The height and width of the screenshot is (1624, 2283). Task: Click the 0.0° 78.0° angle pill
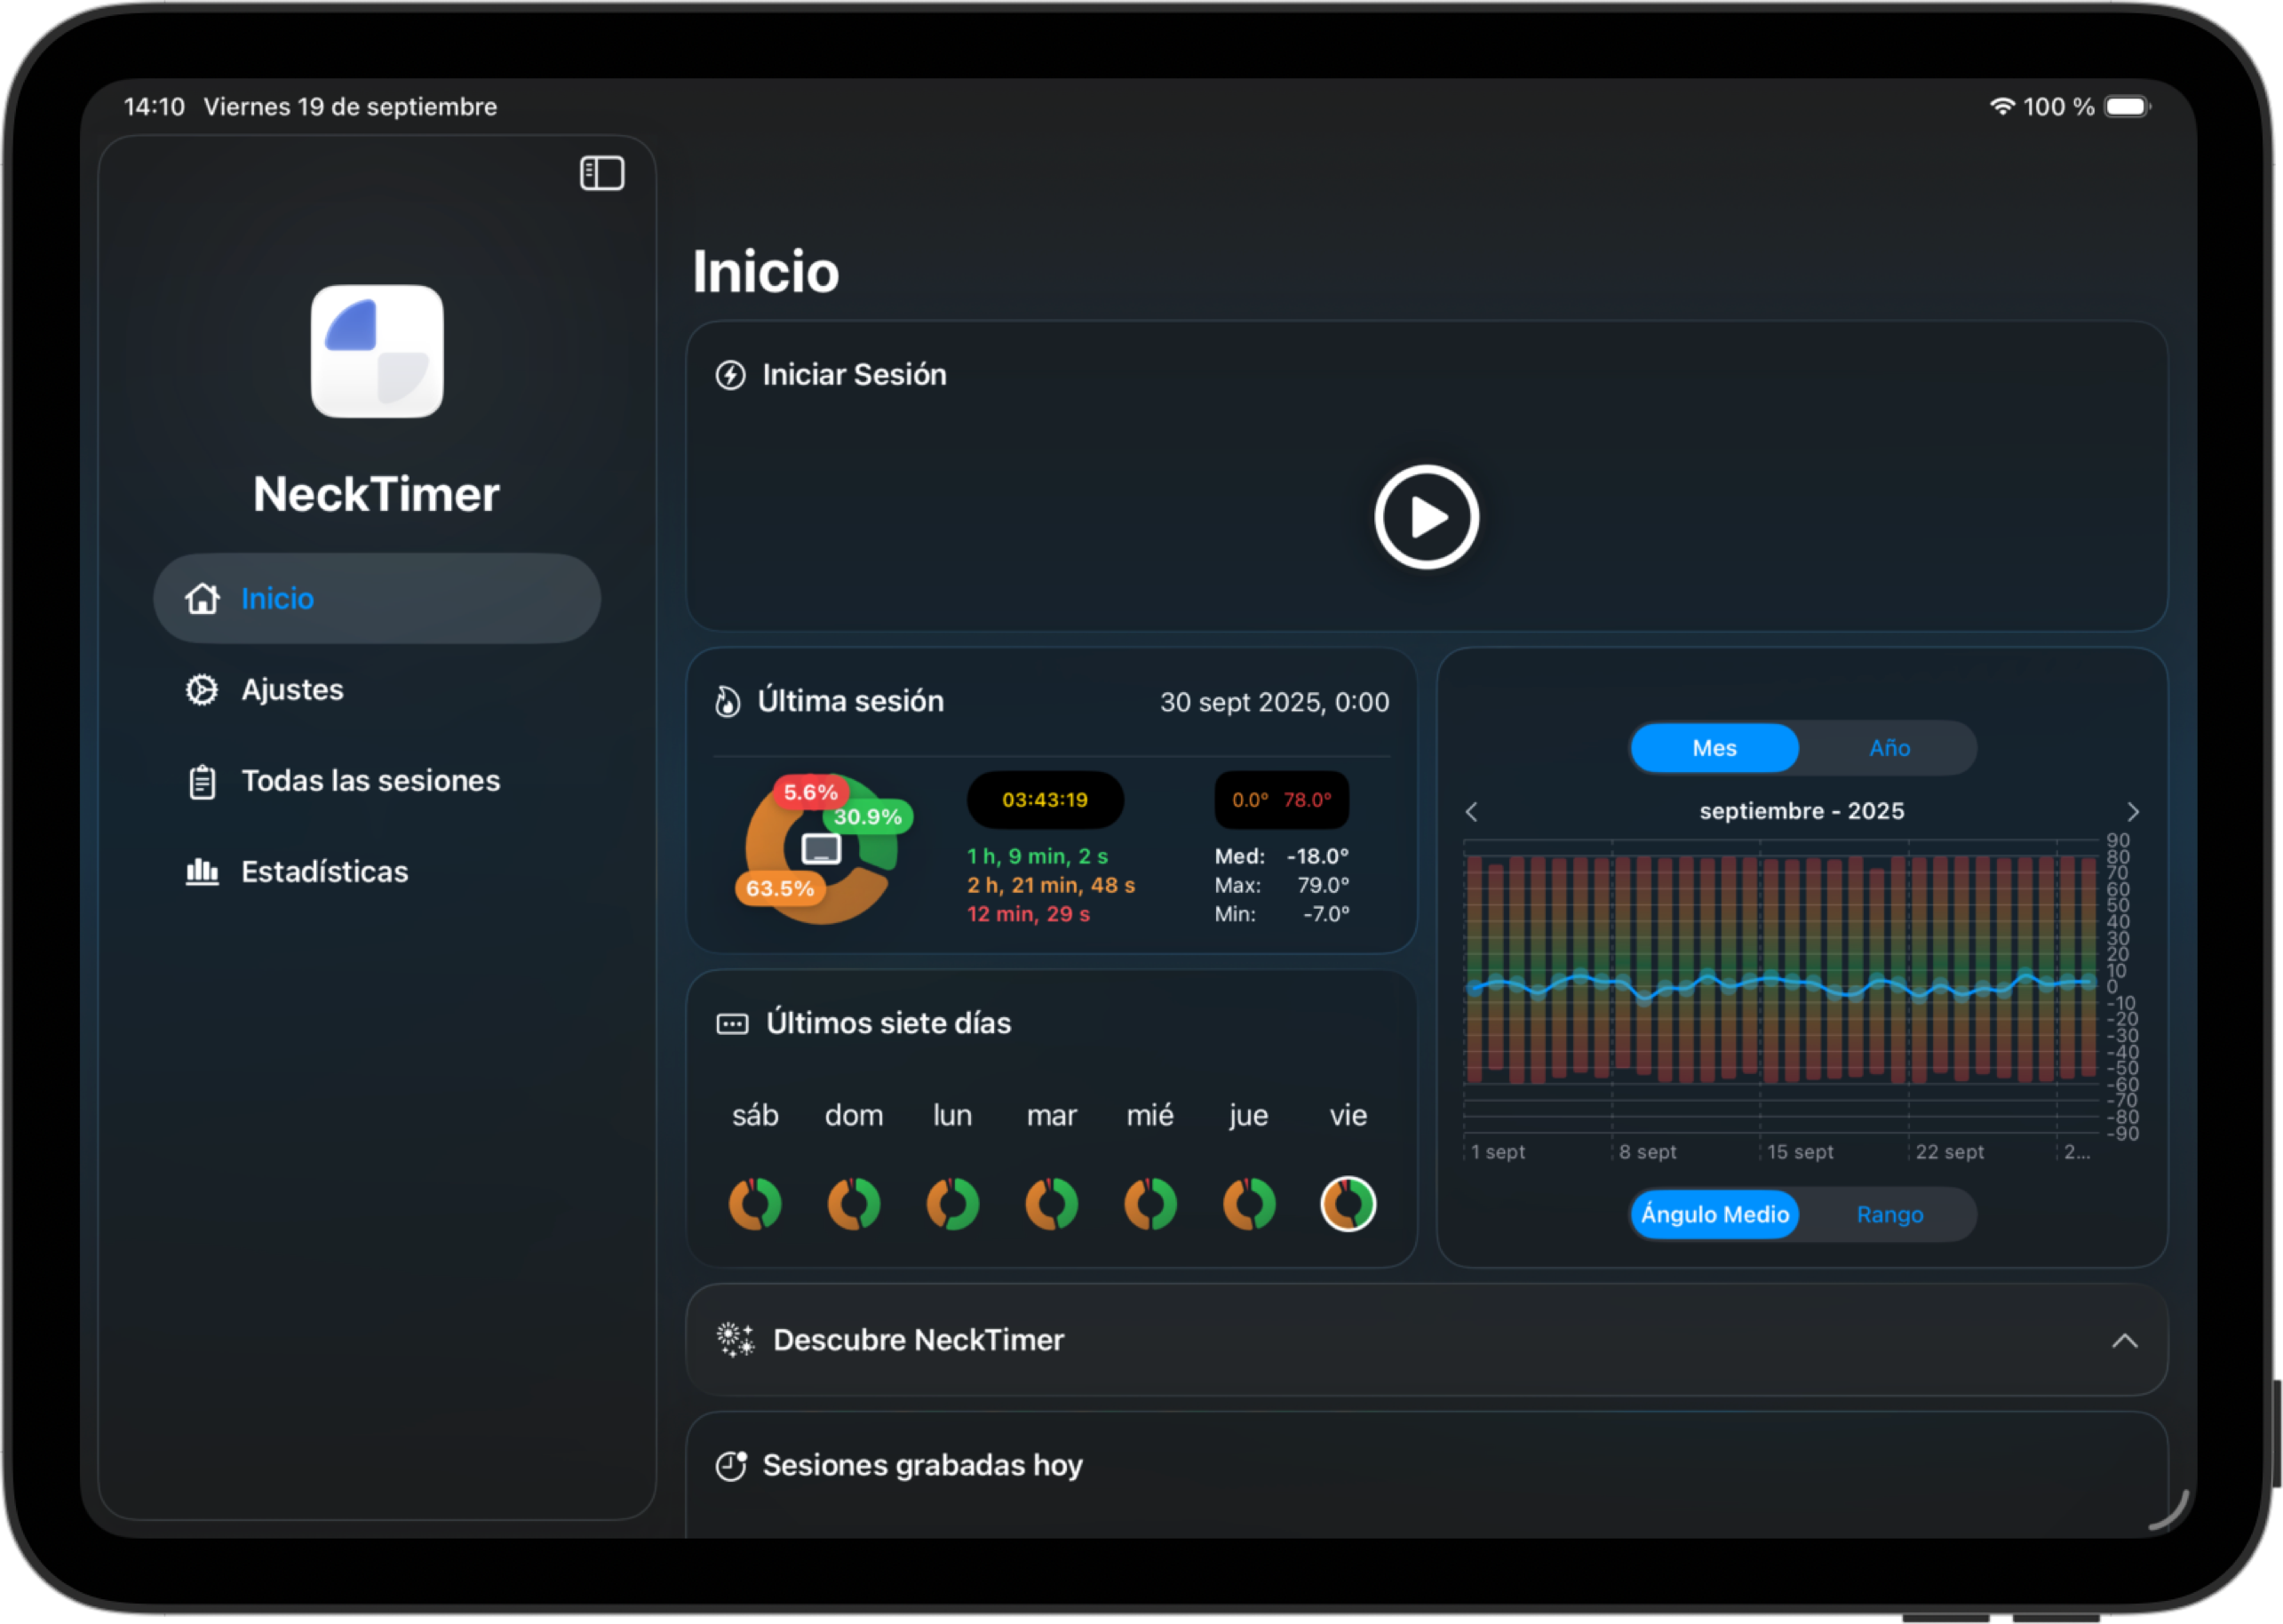tap(1281, 799)
